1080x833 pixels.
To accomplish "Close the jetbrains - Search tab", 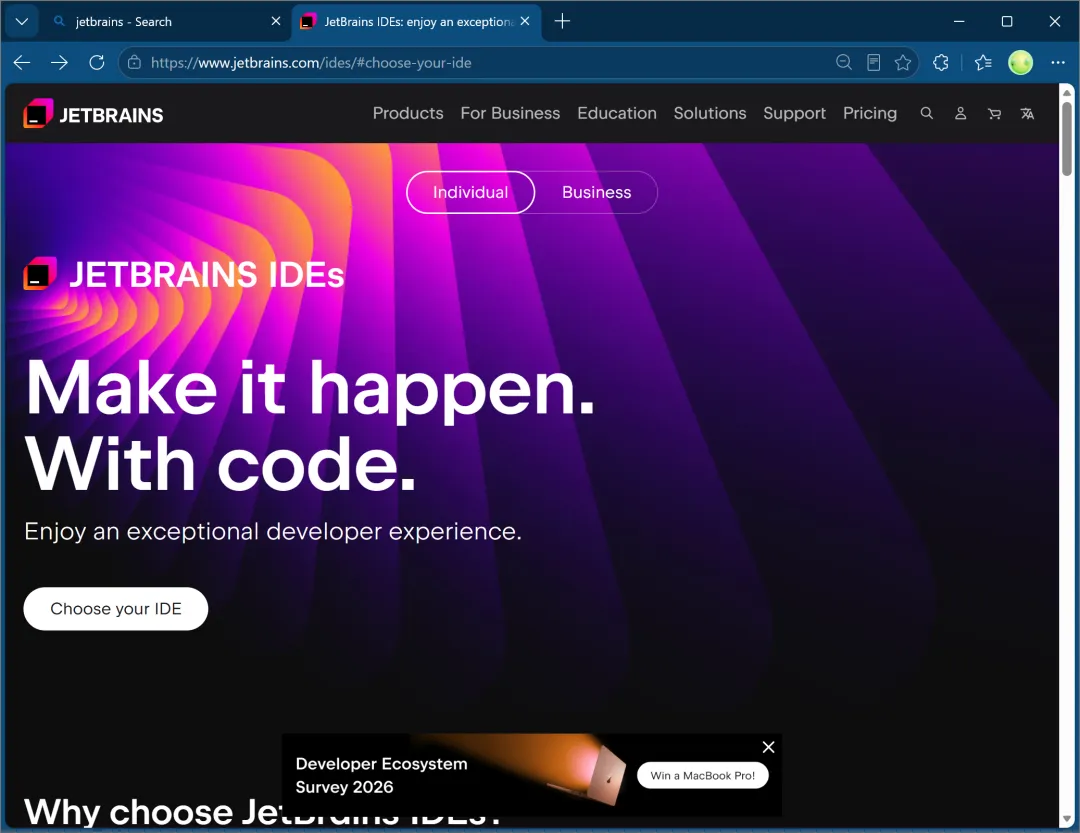I will point(276,21).
